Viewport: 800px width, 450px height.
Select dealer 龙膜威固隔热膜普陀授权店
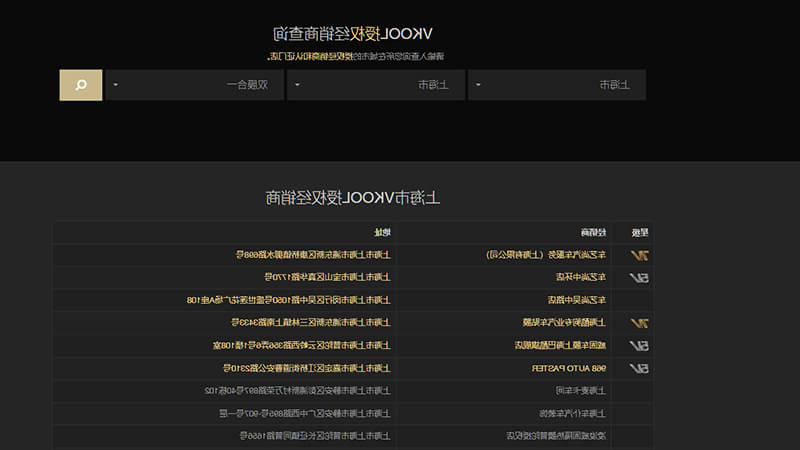point(556,435)
